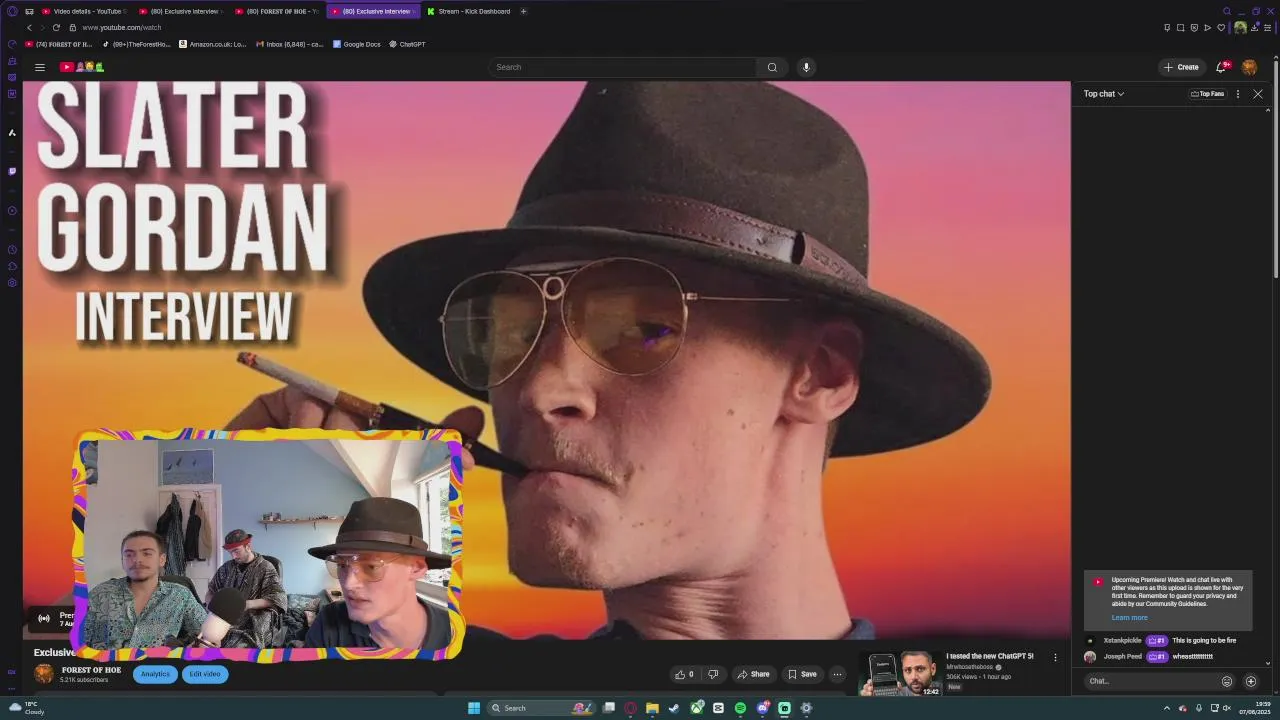Open options for the ChatGPT 5 recommended video
The image size is (1280, 720).
[1055, 657]
